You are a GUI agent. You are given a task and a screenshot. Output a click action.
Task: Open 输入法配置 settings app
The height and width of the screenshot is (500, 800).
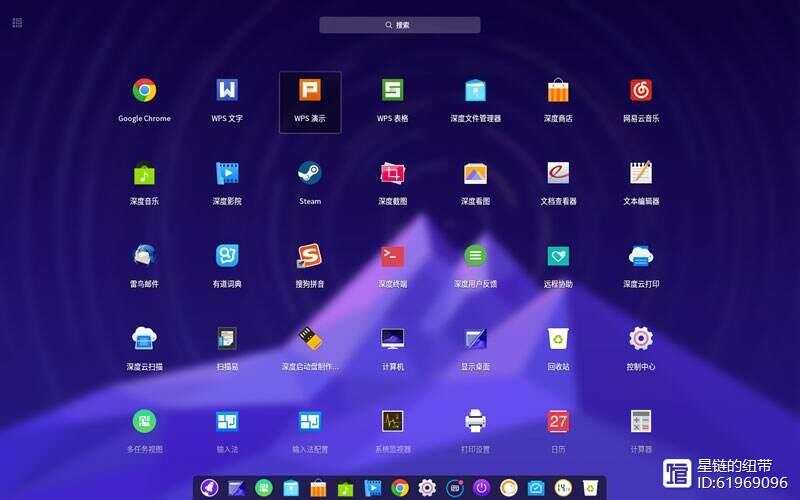(310, 421)
